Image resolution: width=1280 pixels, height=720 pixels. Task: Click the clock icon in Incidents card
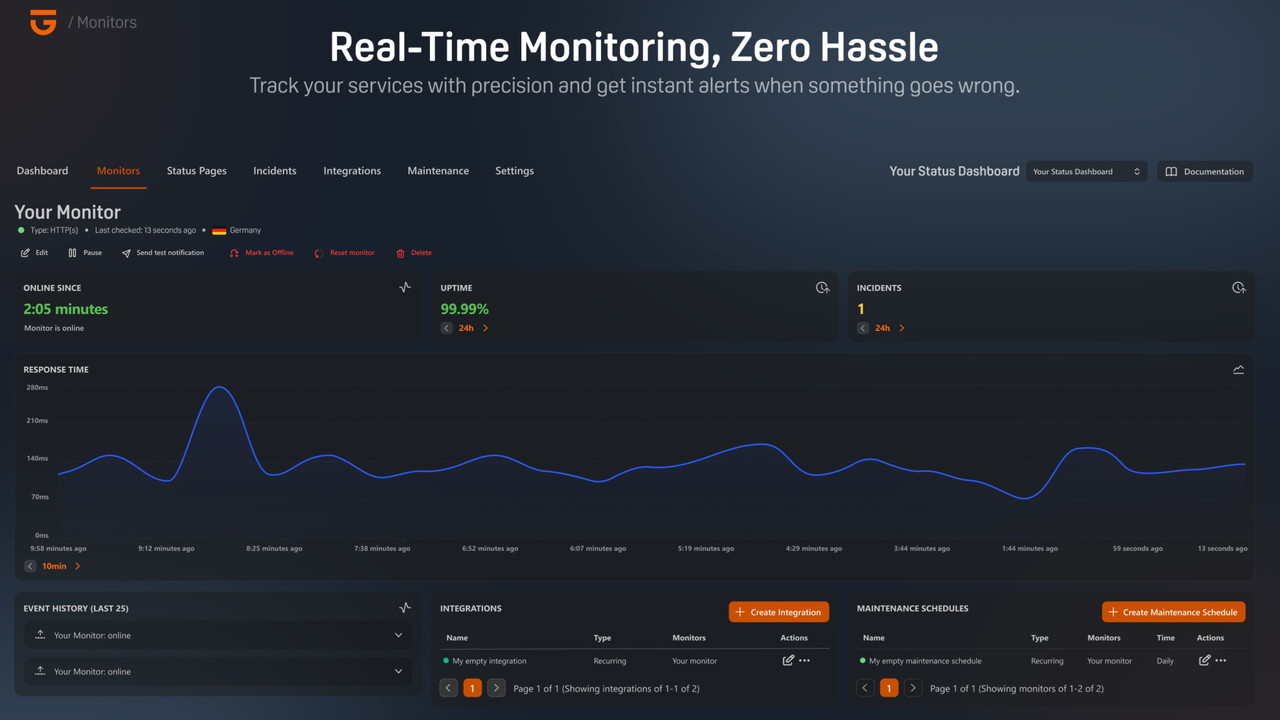point(1238,288)
